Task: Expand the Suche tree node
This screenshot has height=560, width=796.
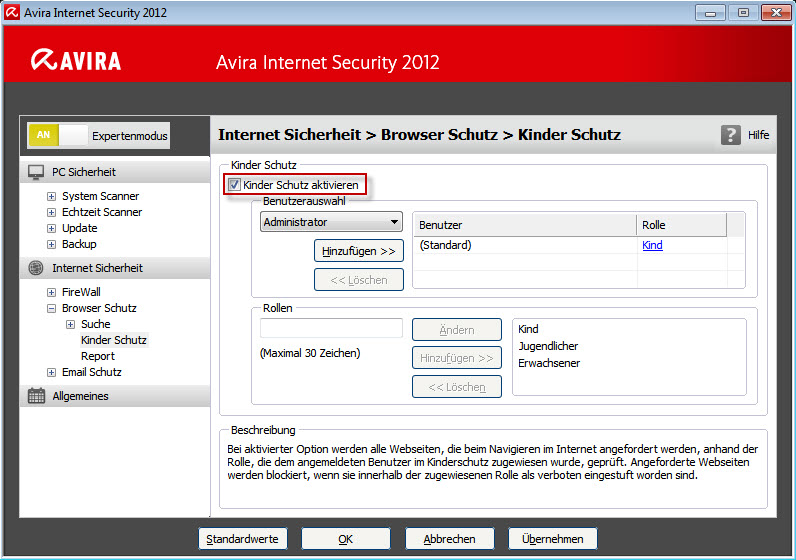Action: (71, 324)
